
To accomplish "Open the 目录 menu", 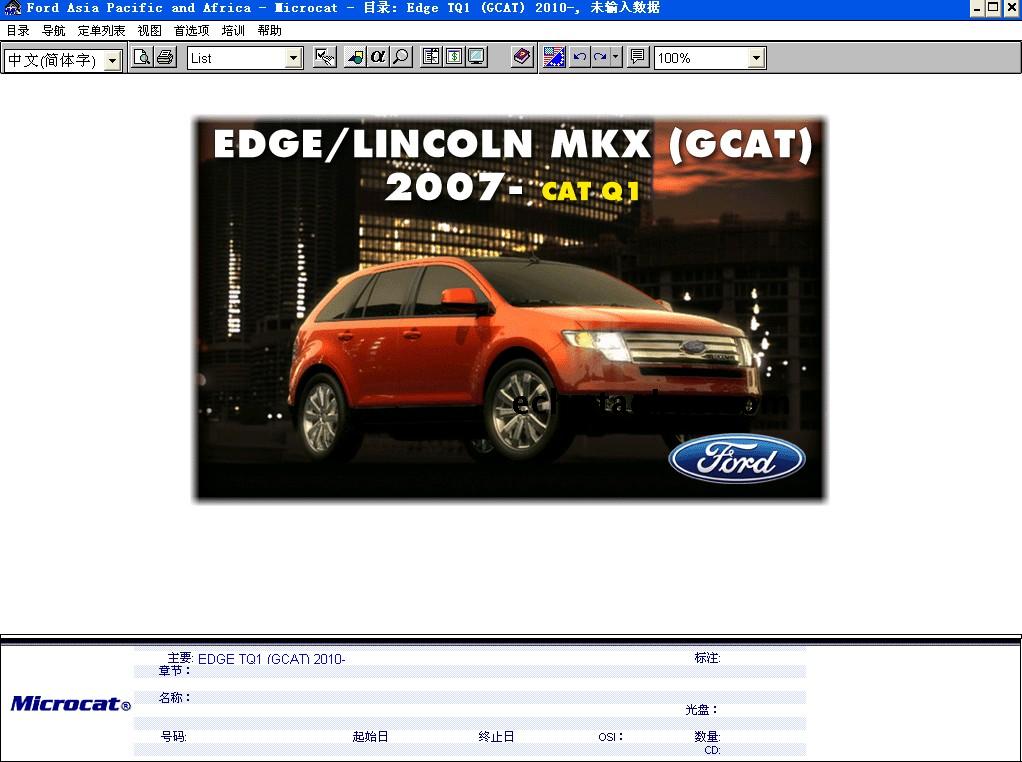I will coord(18,31).
